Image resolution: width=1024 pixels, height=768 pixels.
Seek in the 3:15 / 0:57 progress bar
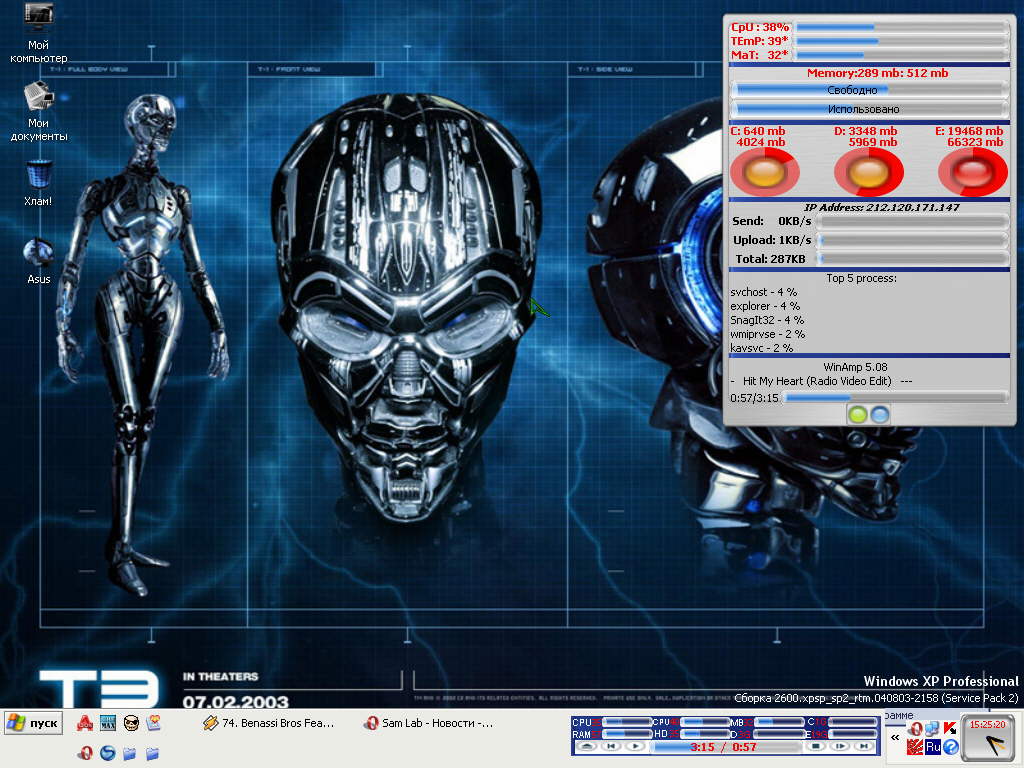point(726,746)
